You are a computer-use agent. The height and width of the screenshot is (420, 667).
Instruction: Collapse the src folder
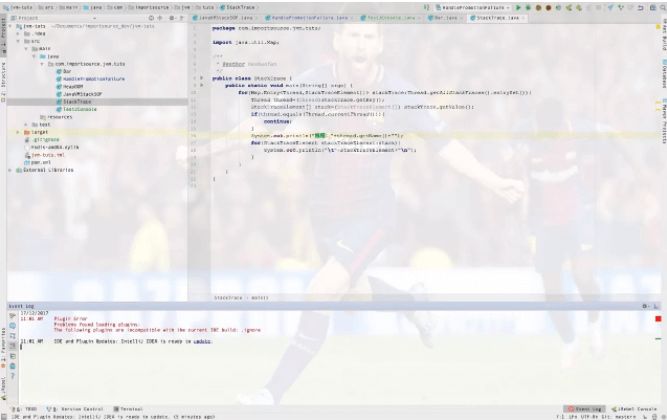coord(18,41)
